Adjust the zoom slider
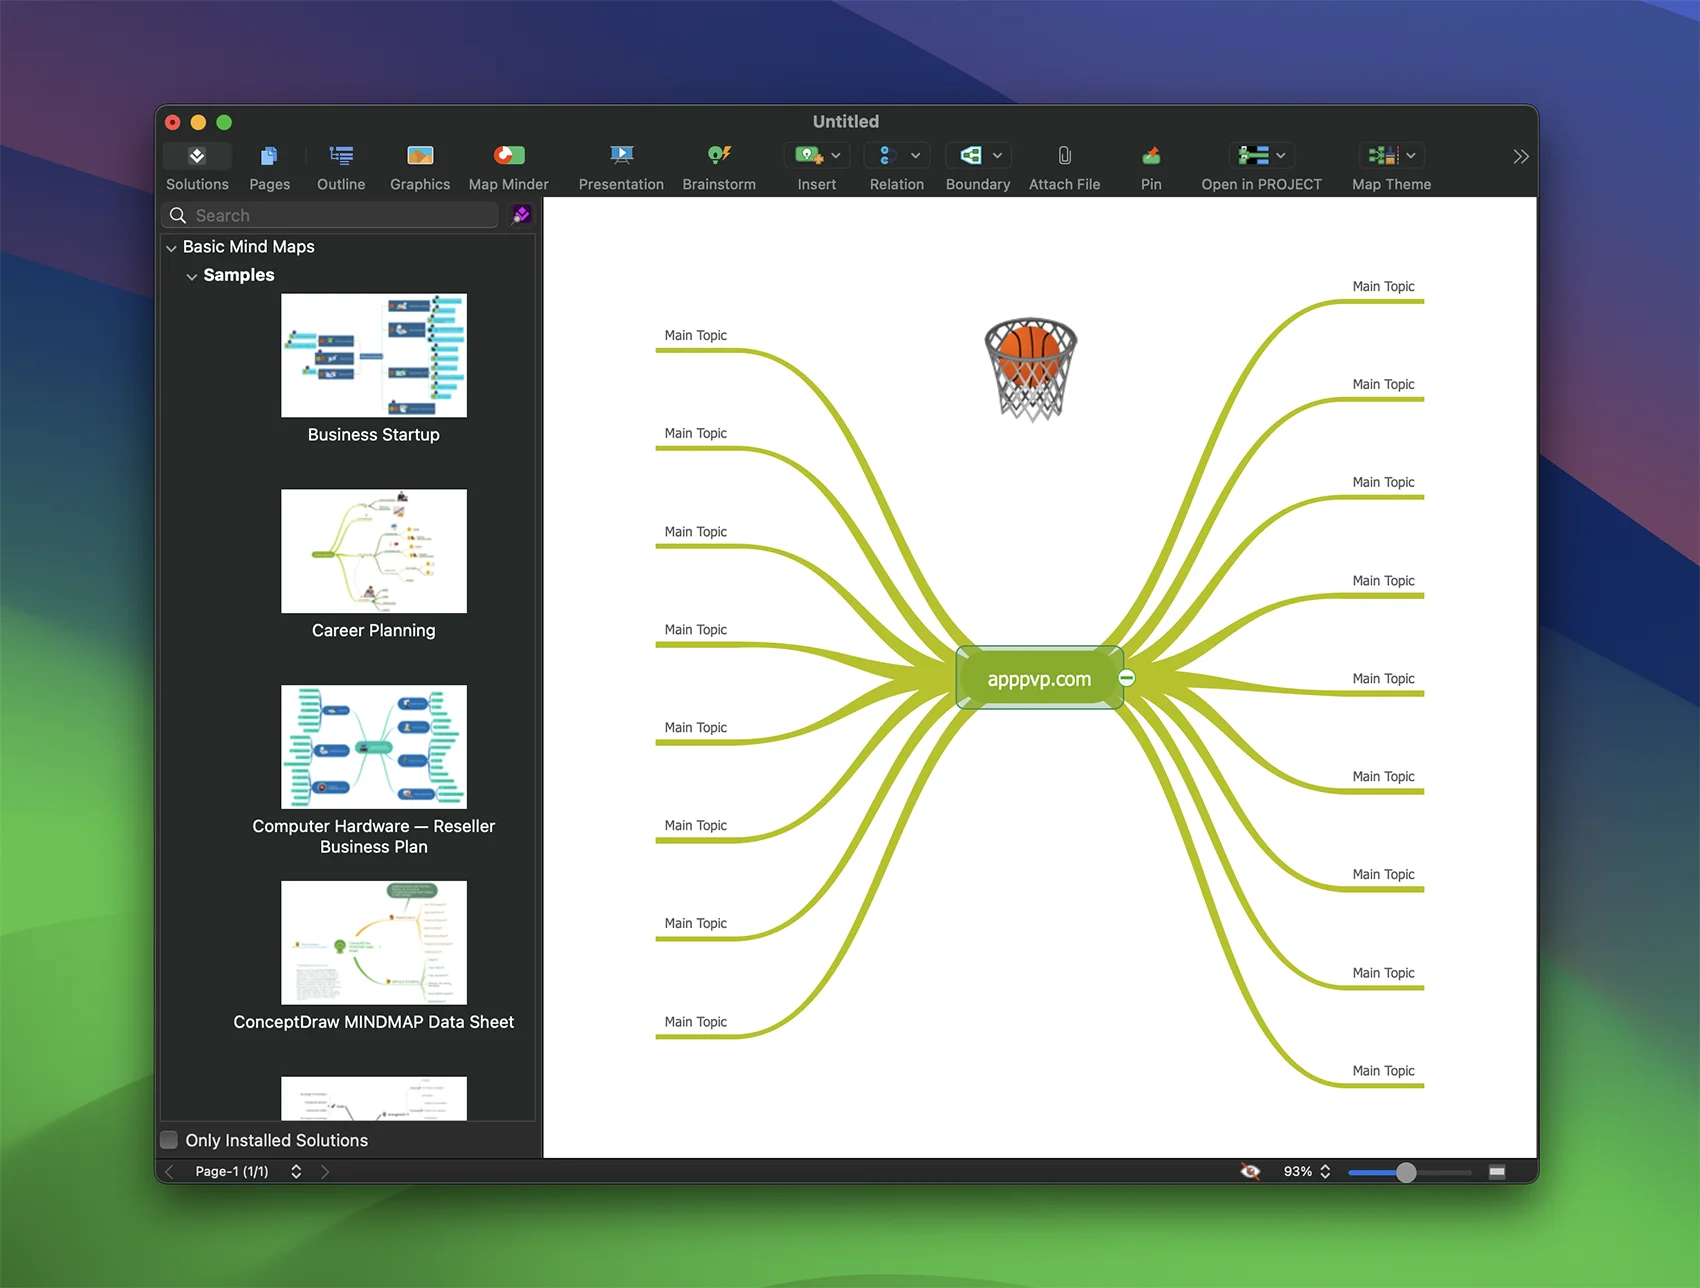1700x1288 pixels. (1406, 1172)
